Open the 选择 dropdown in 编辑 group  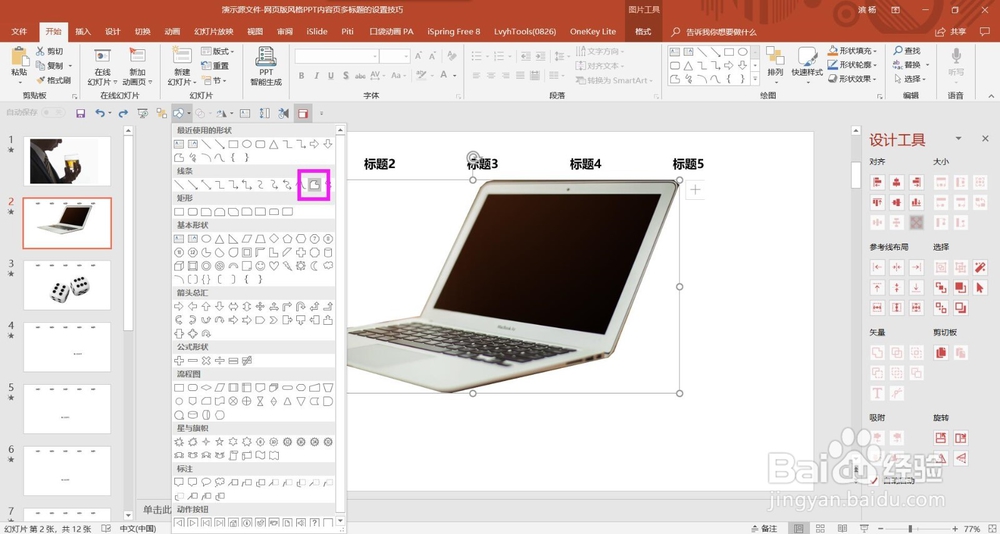pos(911,79)
